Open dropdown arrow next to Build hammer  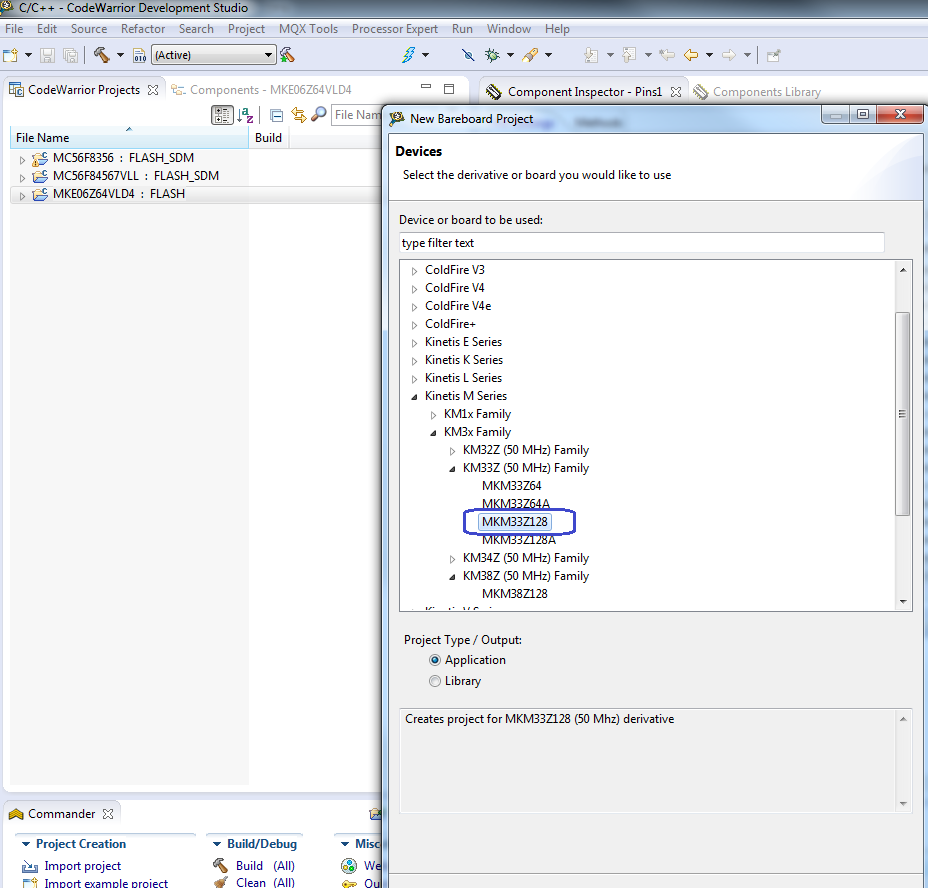point(120,55)
